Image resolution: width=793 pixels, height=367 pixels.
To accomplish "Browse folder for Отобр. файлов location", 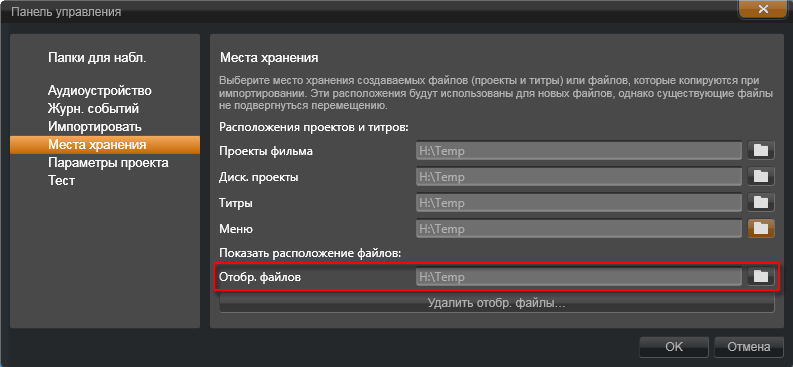I will coord(761,276).
